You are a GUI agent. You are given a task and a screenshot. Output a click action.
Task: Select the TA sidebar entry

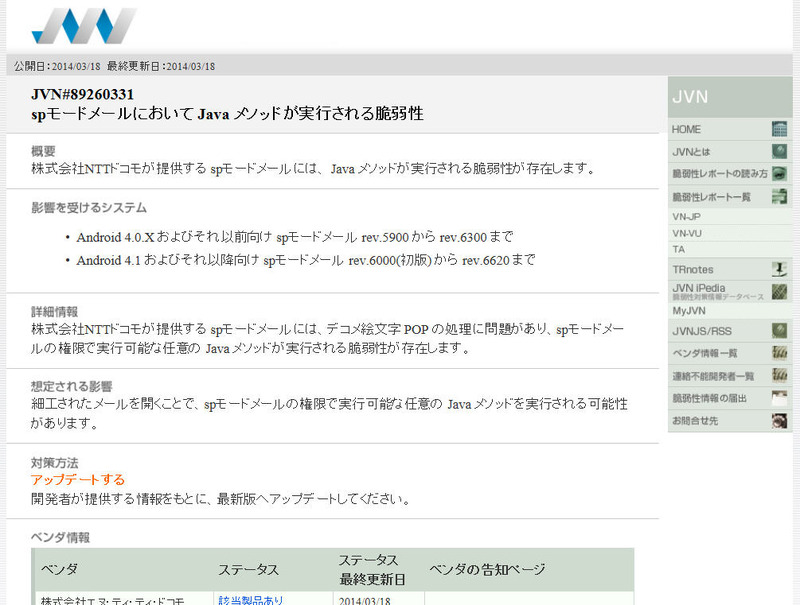coord(679,249)
